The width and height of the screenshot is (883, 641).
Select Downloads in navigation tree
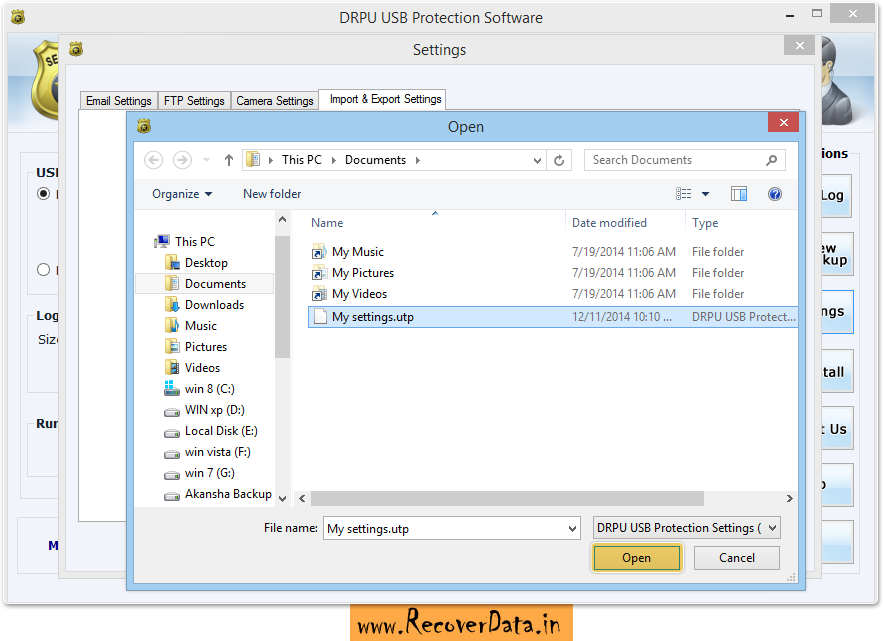[204, 305]
